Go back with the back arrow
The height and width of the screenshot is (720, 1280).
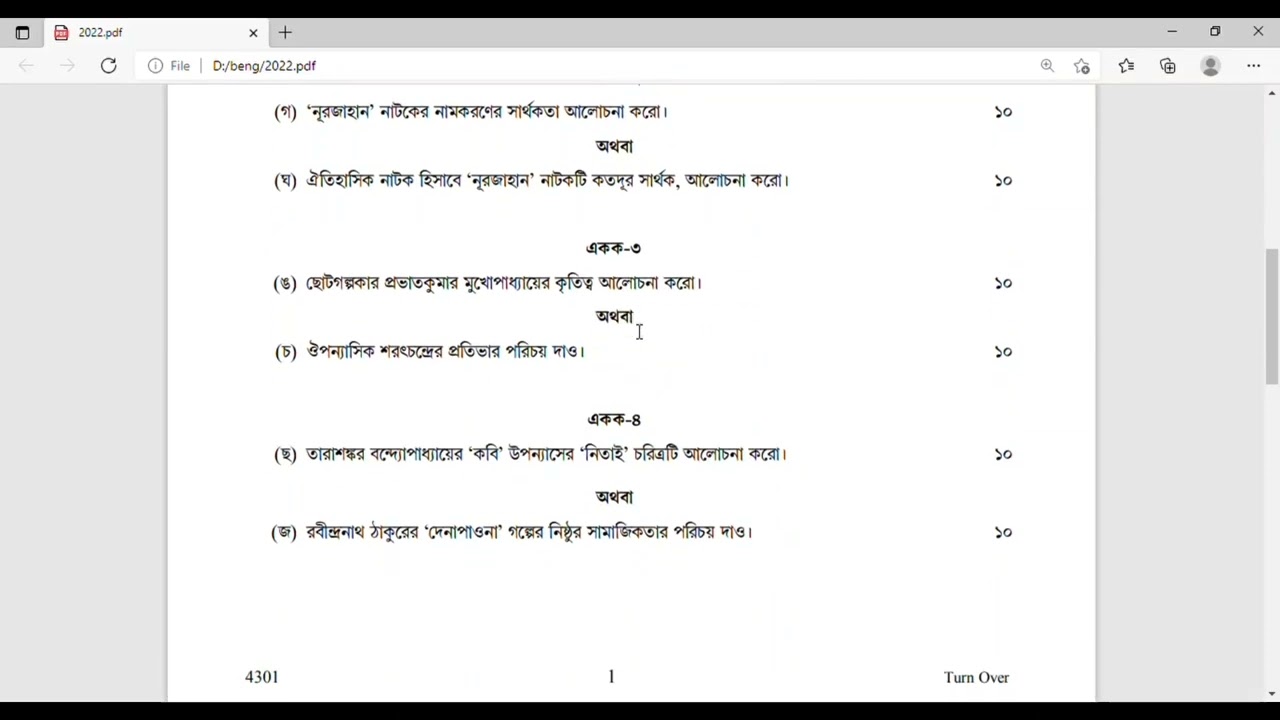(x=26, y=66)
